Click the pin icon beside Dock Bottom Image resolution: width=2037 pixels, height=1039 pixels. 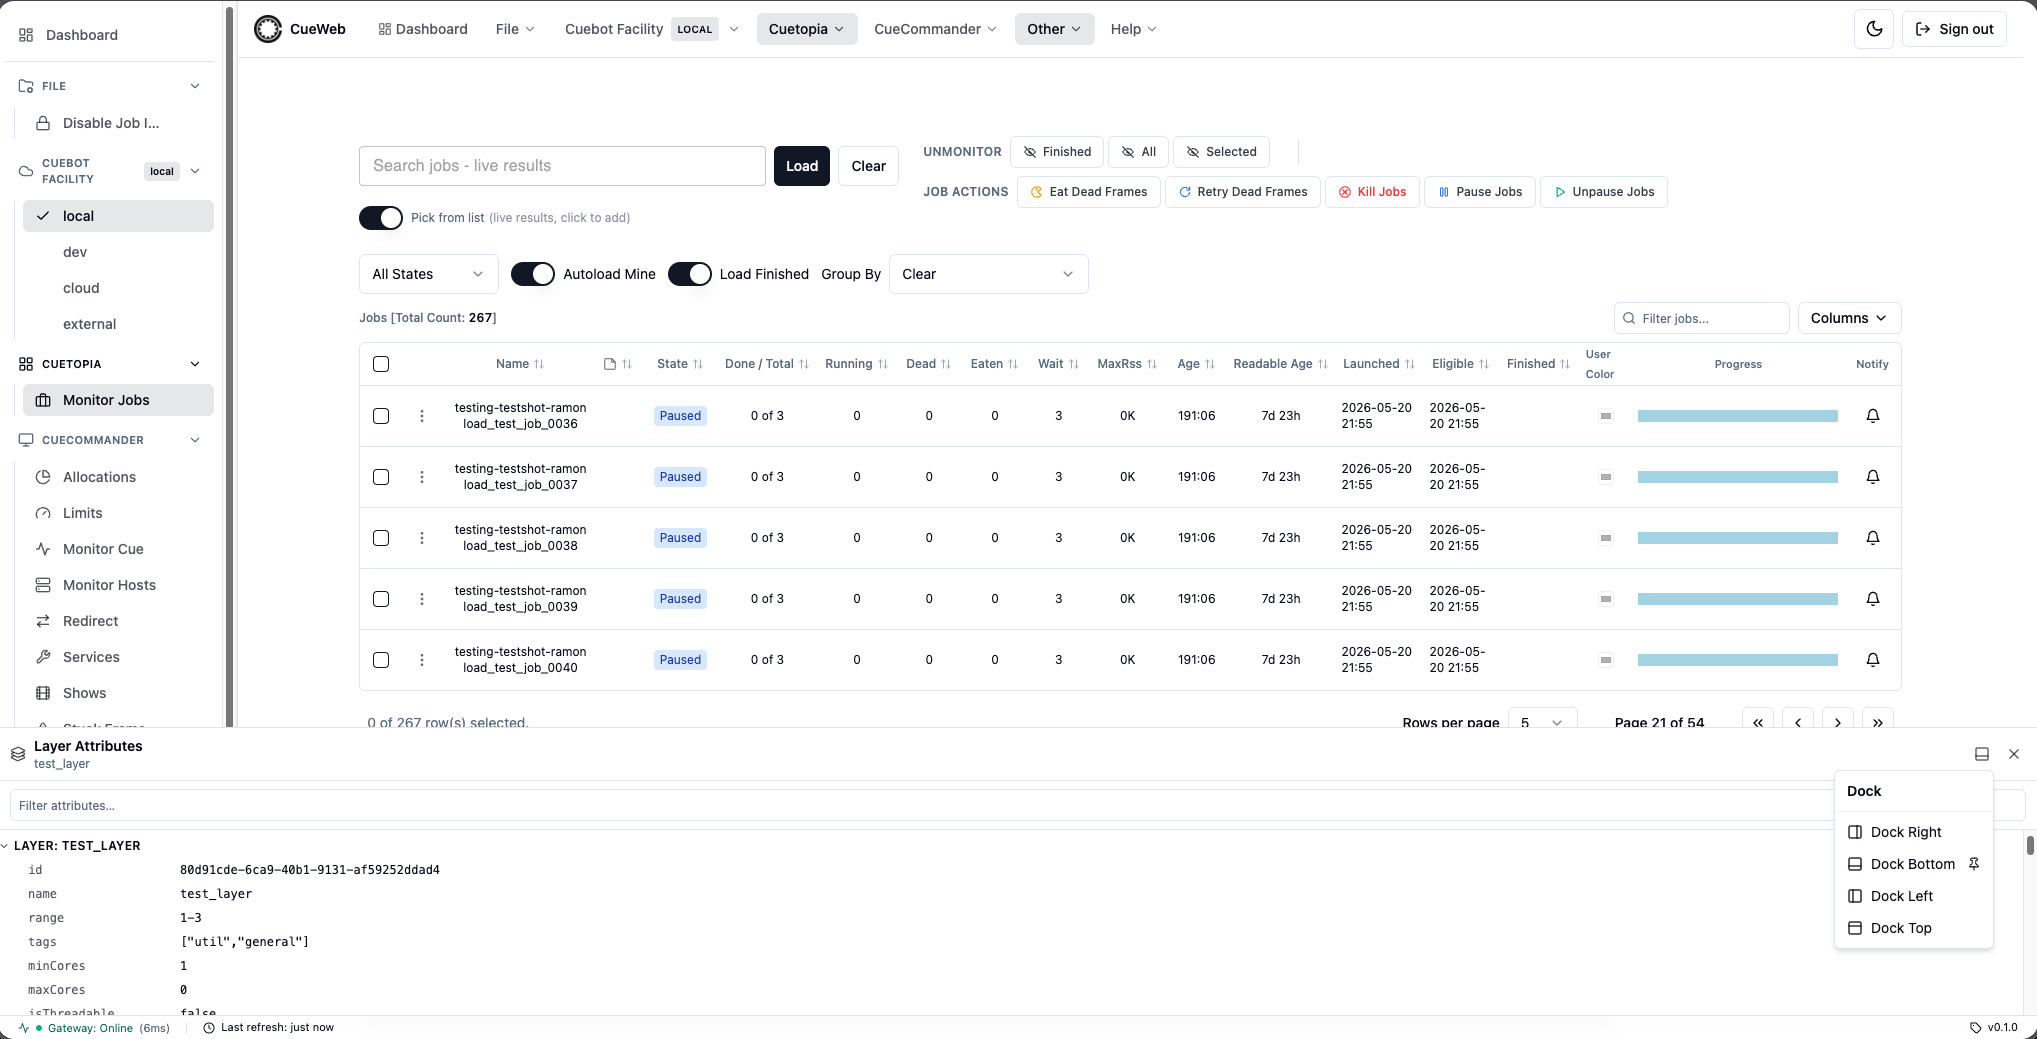coord(1974,864)
